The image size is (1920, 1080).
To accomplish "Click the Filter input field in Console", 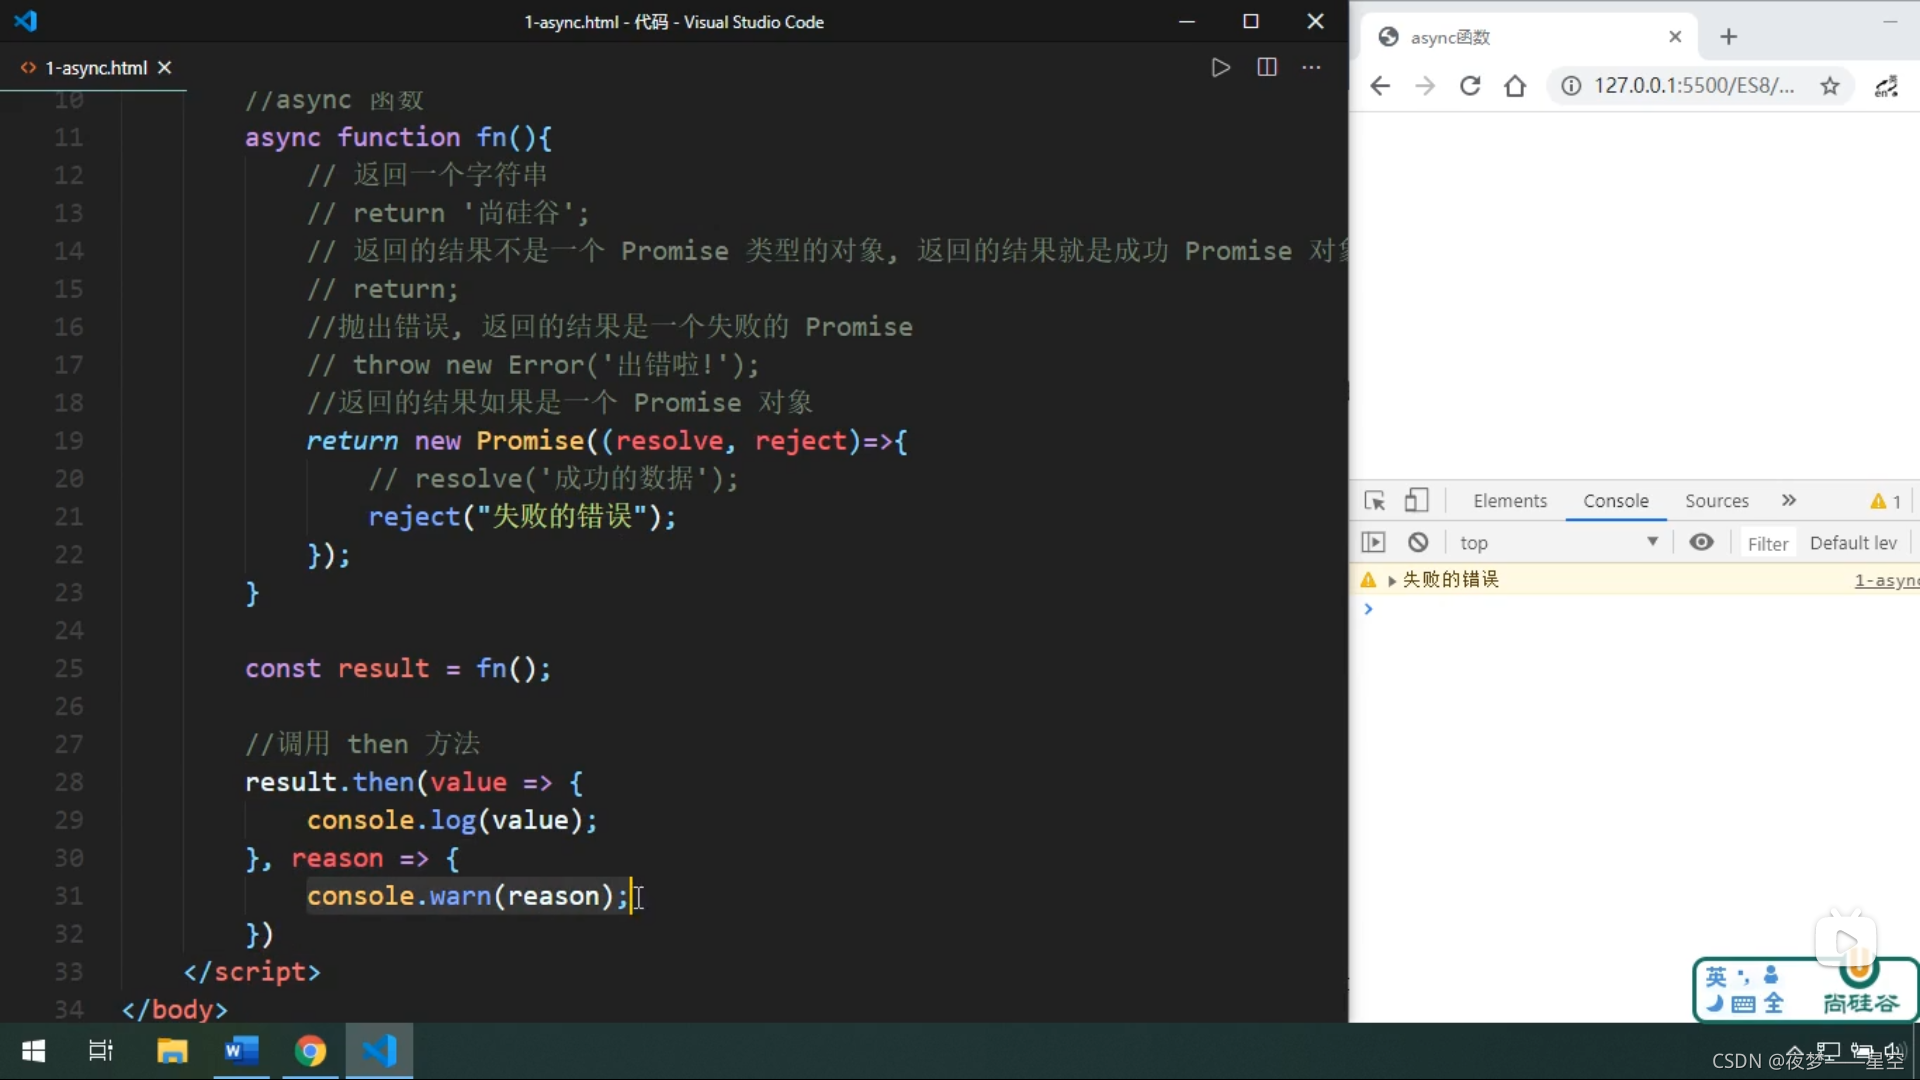I will (1767, 542).
